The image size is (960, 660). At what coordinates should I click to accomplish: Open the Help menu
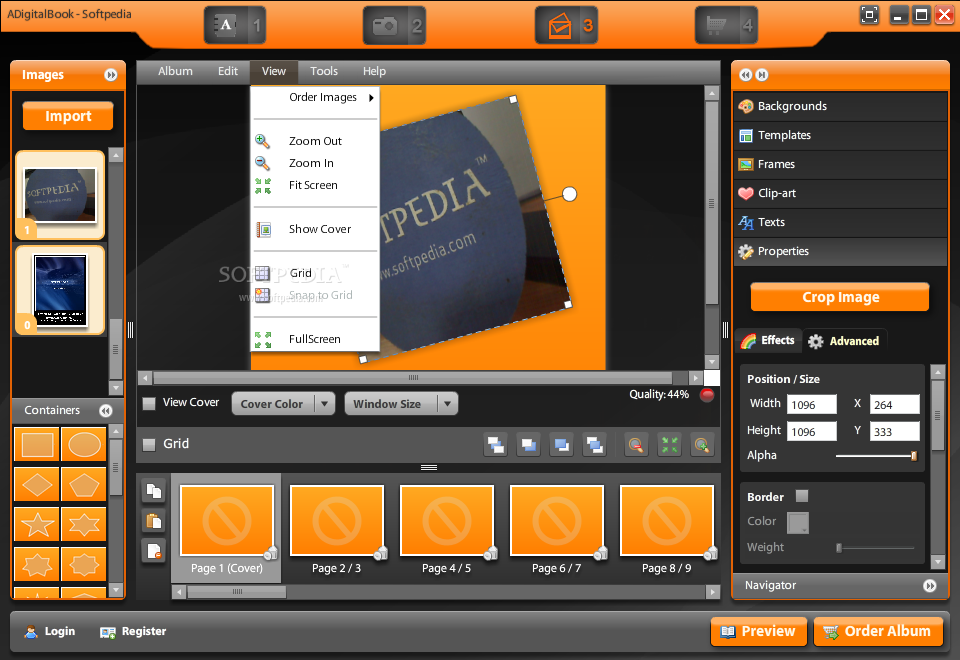tap(374, 72)
